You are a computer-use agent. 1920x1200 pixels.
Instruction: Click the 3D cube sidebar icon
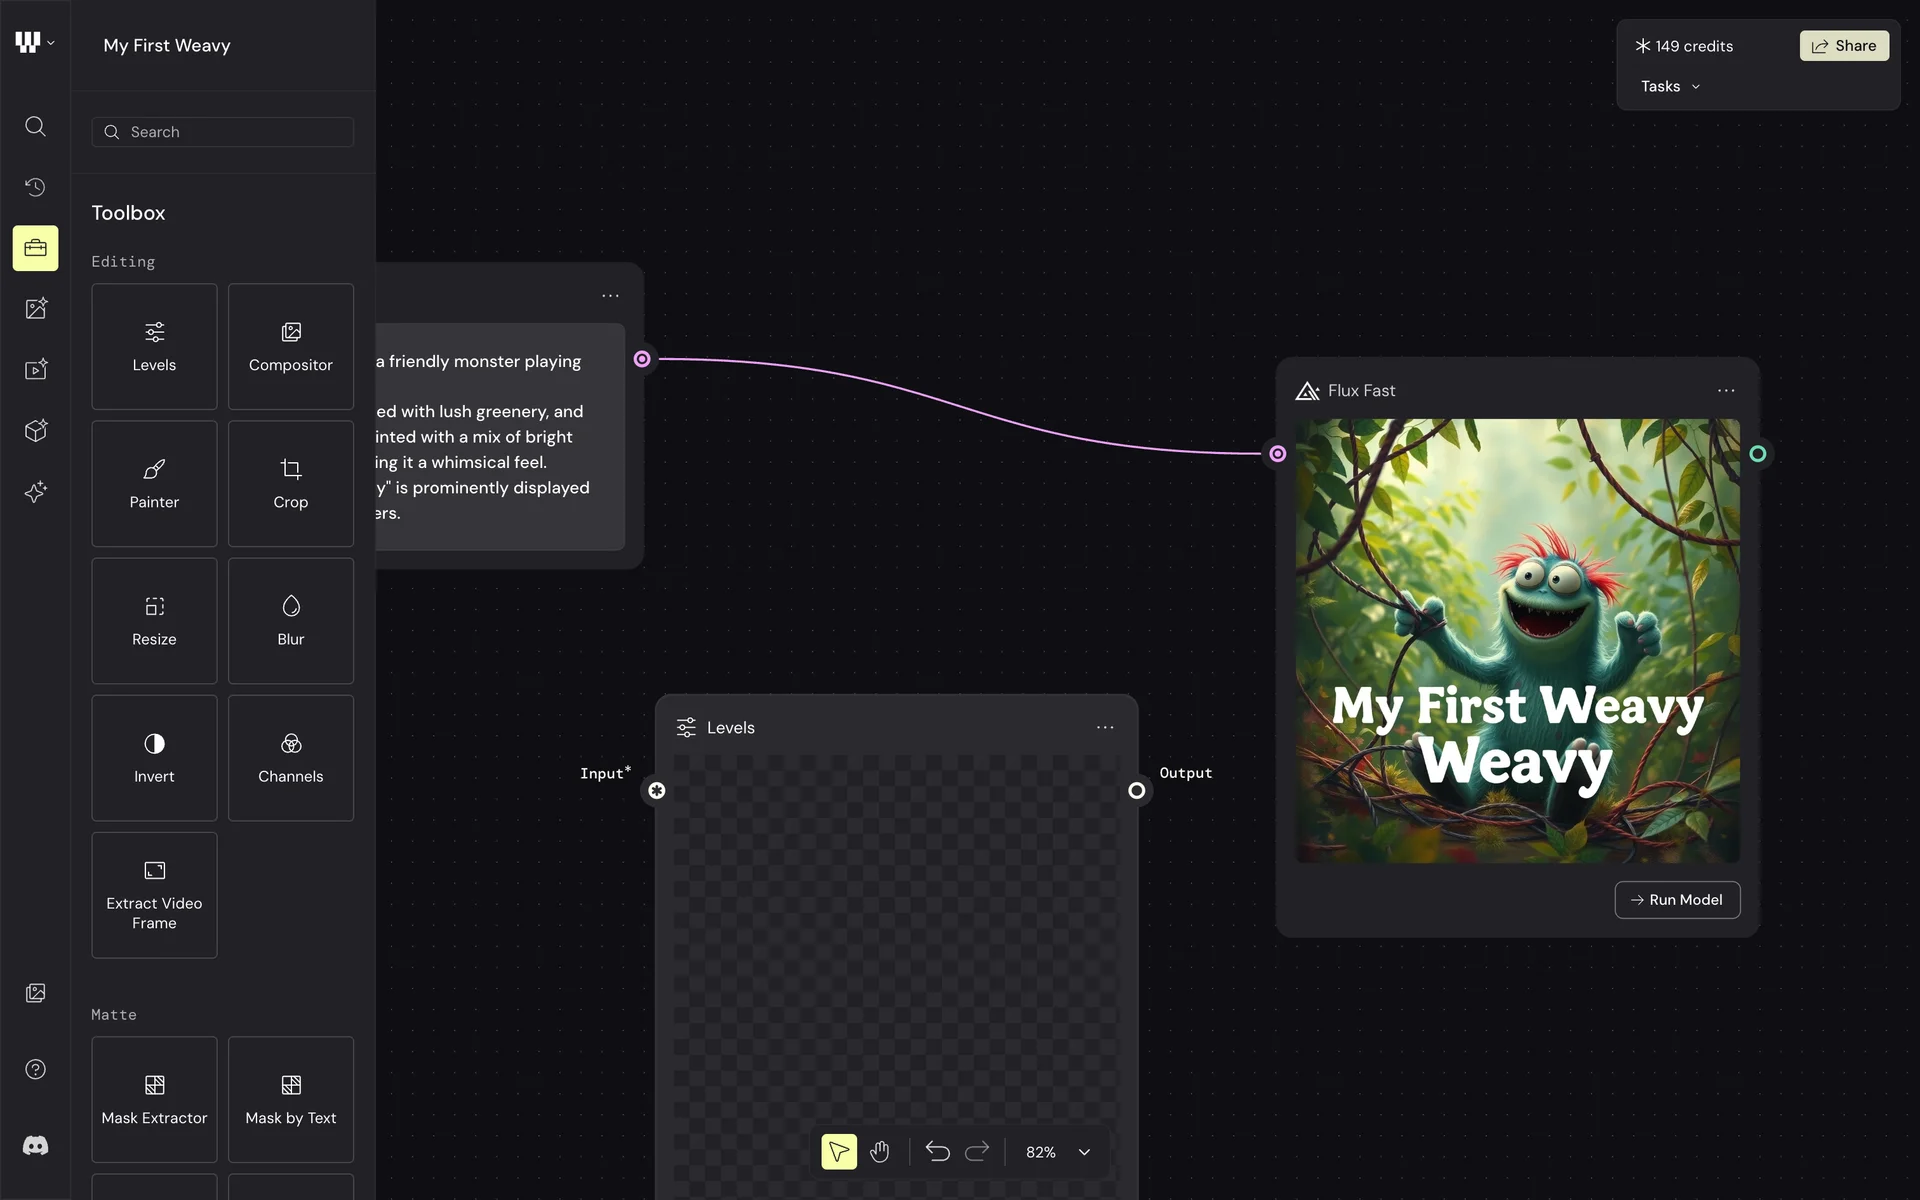tap(35, 431)
